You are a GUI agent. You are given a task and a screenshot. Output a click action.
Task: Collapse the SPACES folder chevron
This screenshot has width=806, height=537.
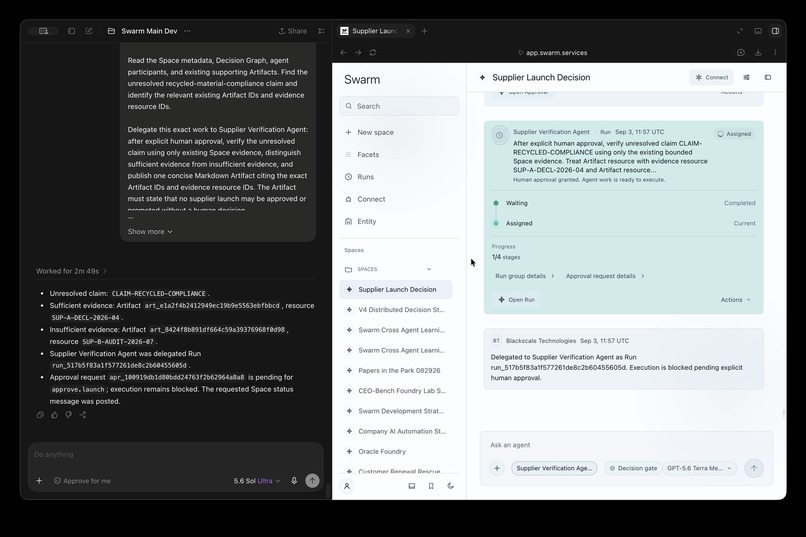tap(429, 269)
